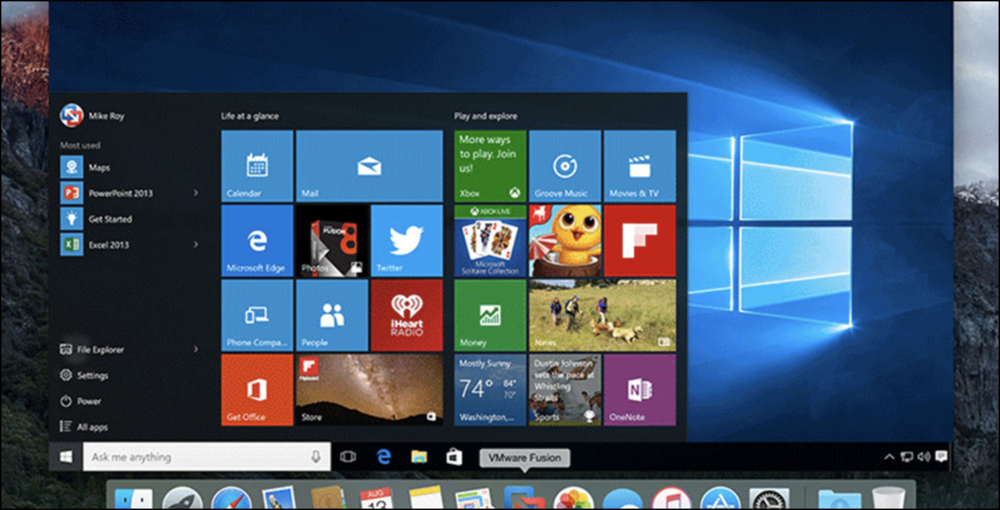Open the Photos tile
The height and width of the screenshot is (510, 1000).
[332, 240]
